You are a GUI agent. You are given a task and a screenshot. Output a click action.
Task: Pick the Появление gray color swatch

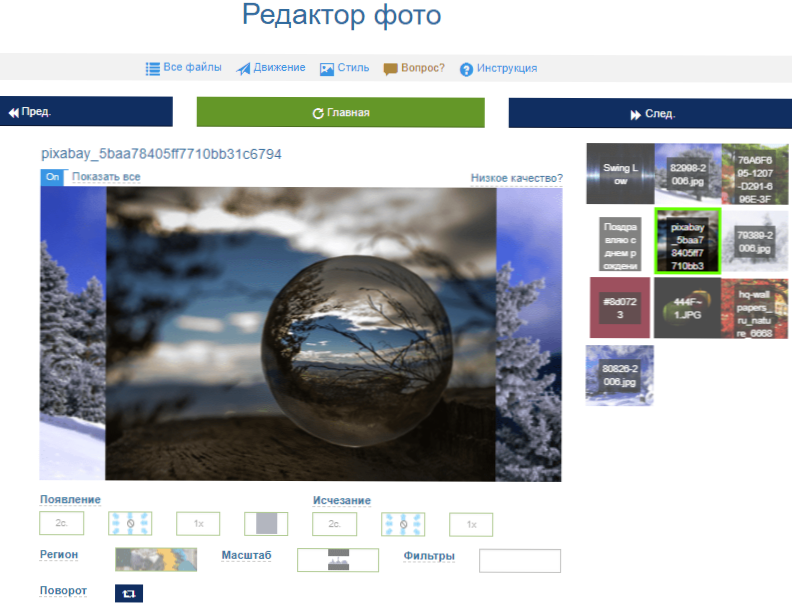click(266, 524)
